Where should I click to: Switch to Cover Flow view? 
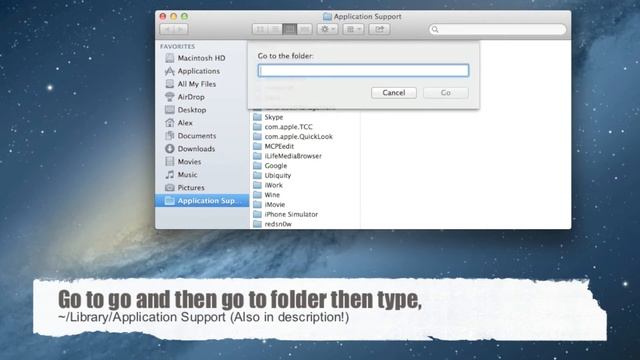coord(304,29)
